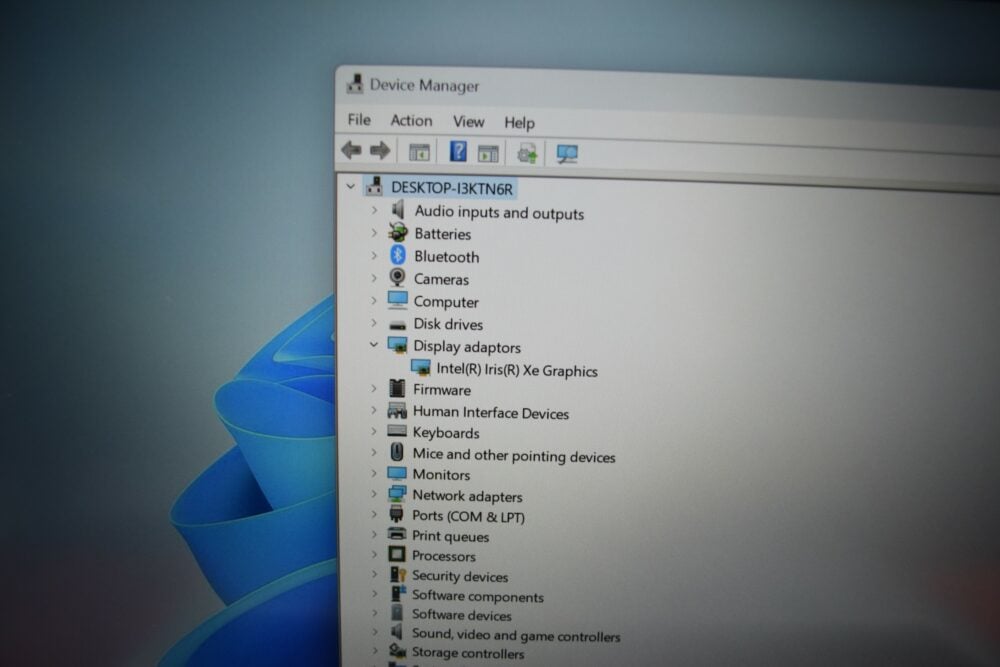Click the Ports (COM & LPT) plug icon

pyautogui.click(x=397, y=513)
